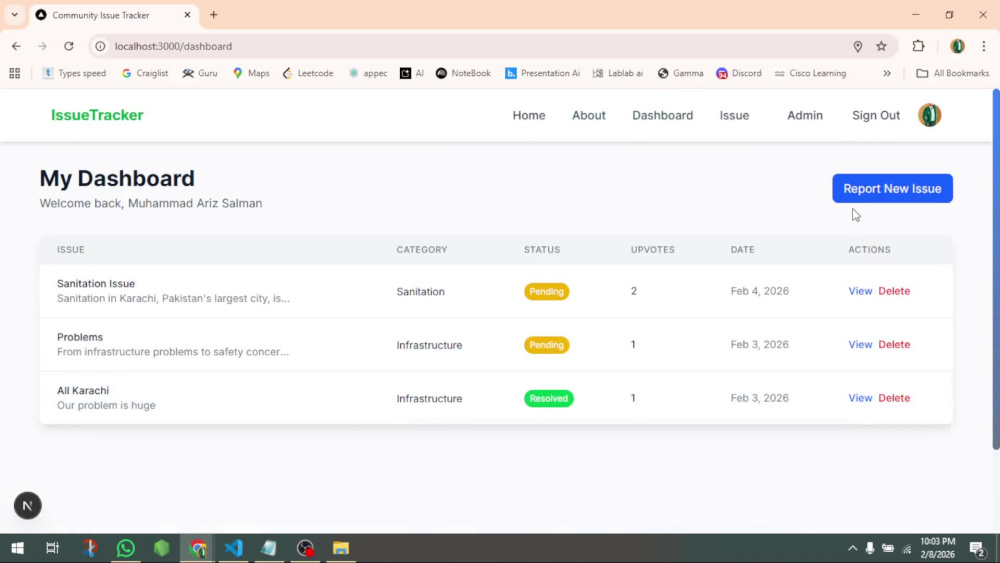Click the Resolved status badge
The height and width of the screenshot is (563, 1000).
click(548, 398)
